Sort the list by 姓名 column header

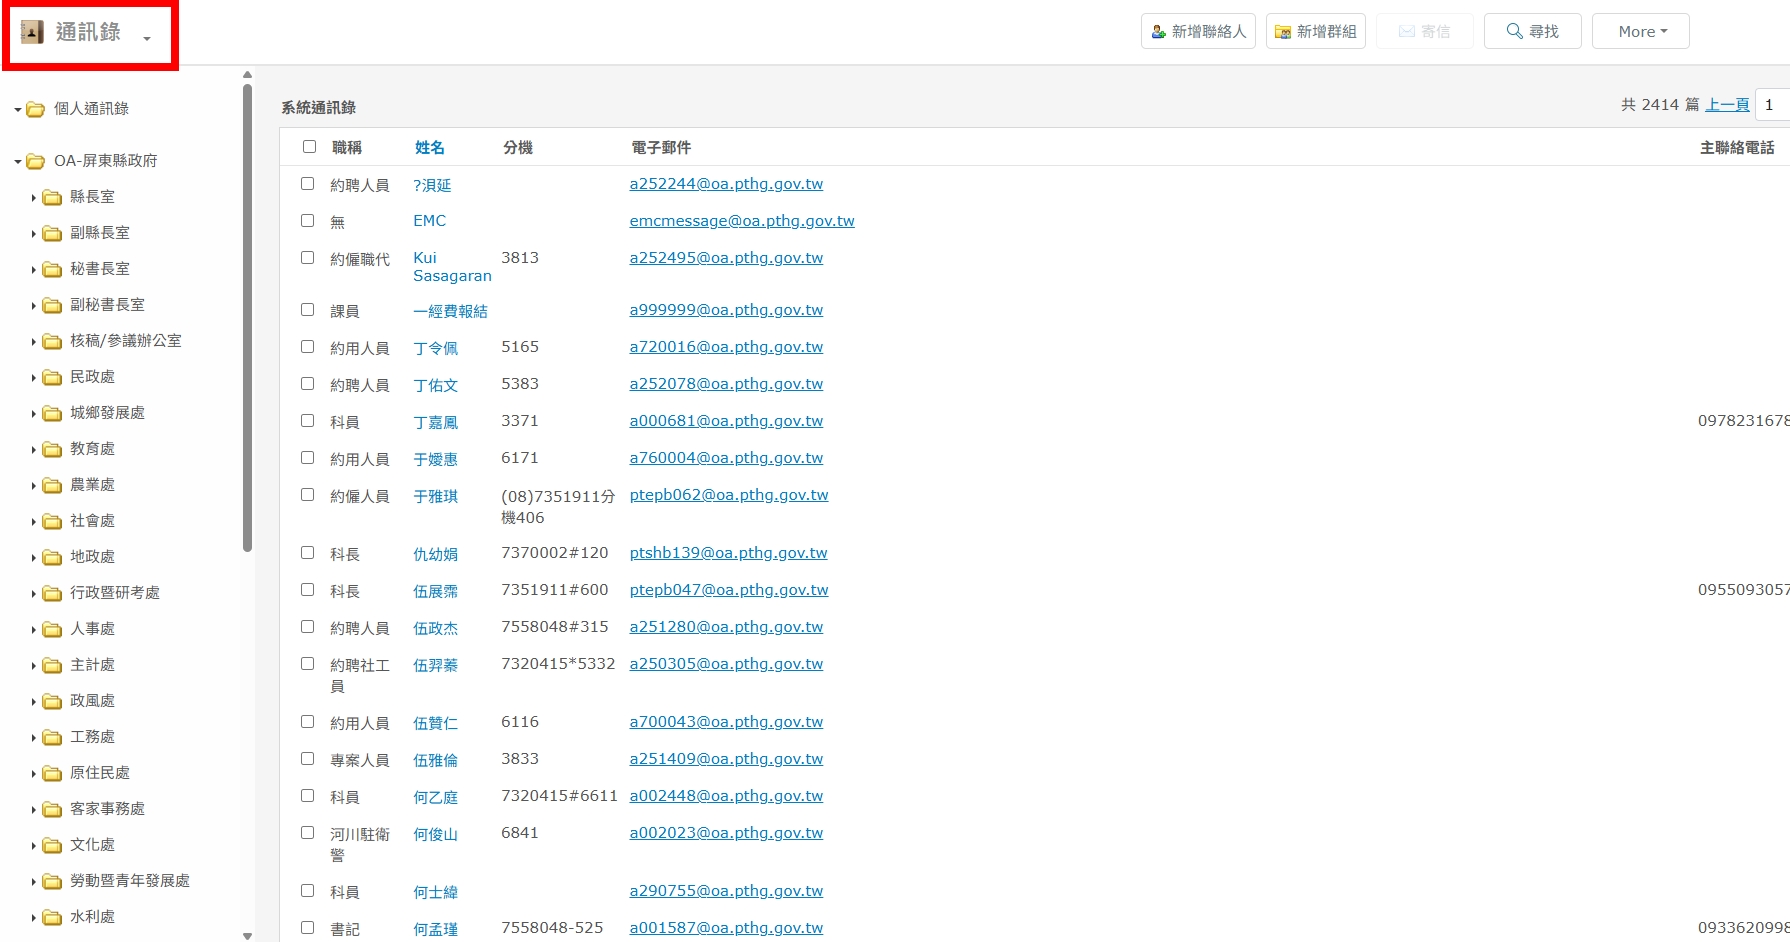429,147
